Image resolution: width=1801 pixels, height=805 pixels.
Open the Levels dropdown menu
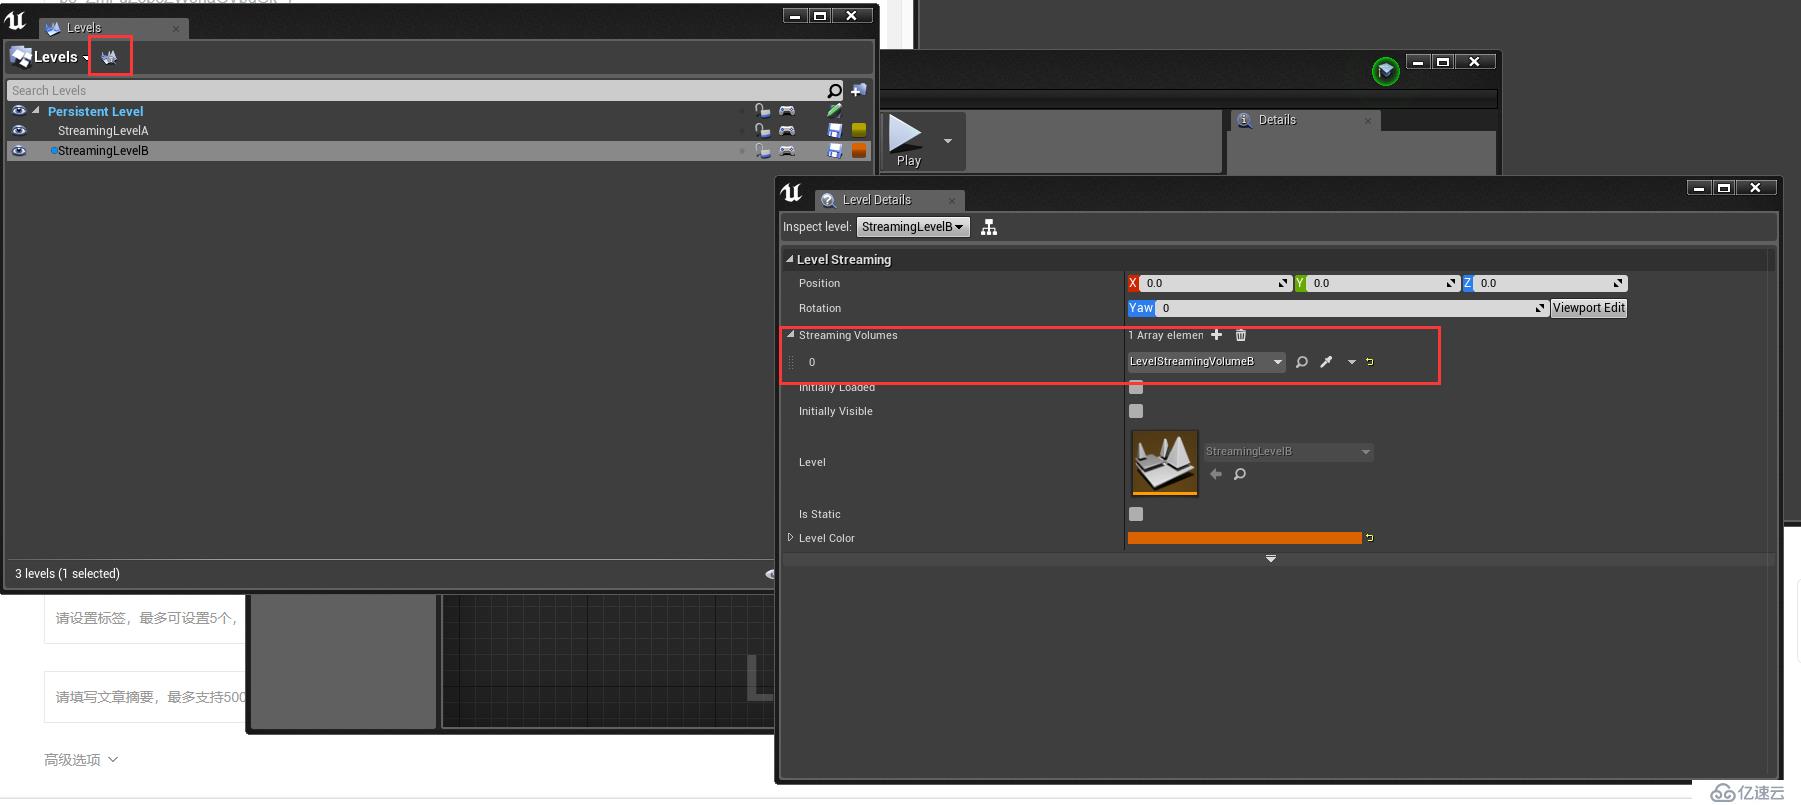[51, 57]
